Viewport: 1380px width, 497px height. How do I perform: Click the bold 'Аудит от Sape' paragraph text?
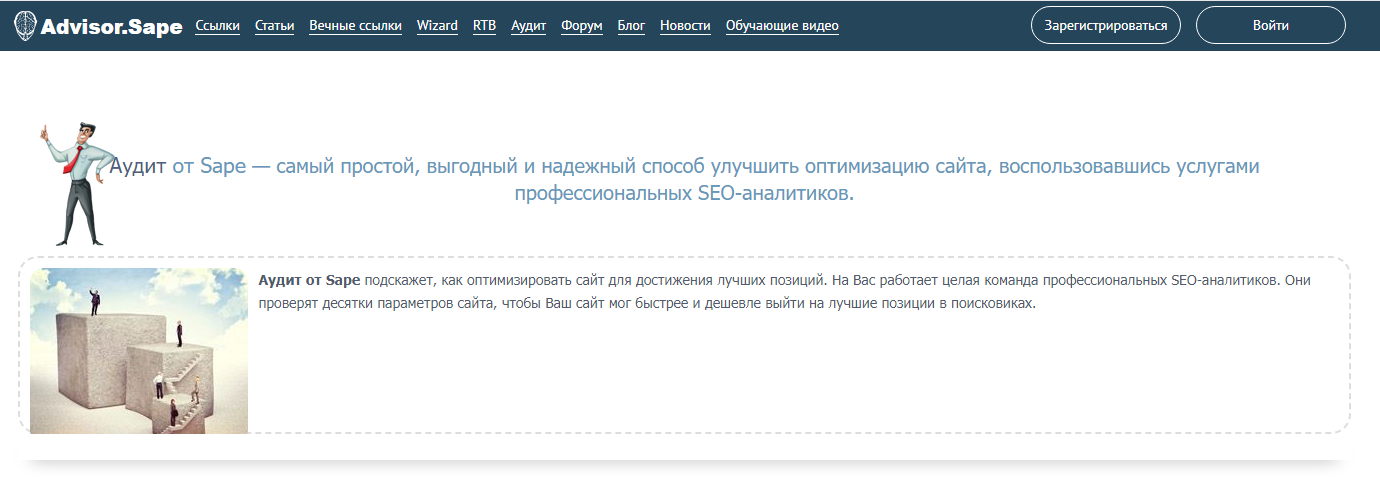coord(309,281)
